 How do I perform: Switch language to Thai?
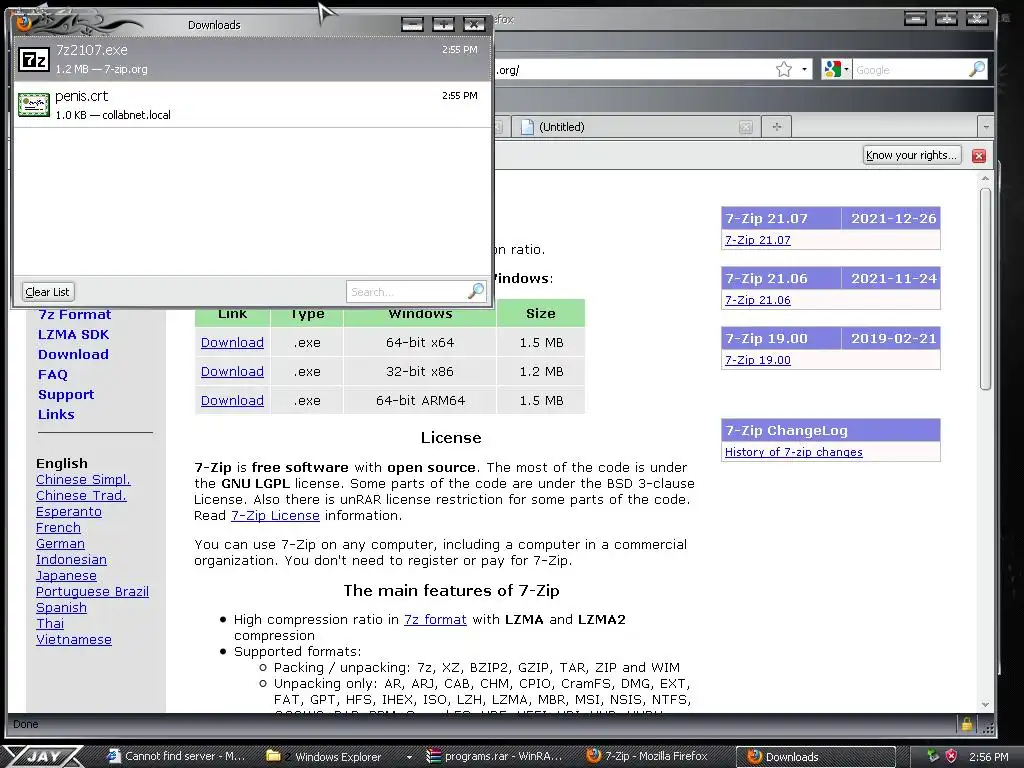[x=50, y=624]
